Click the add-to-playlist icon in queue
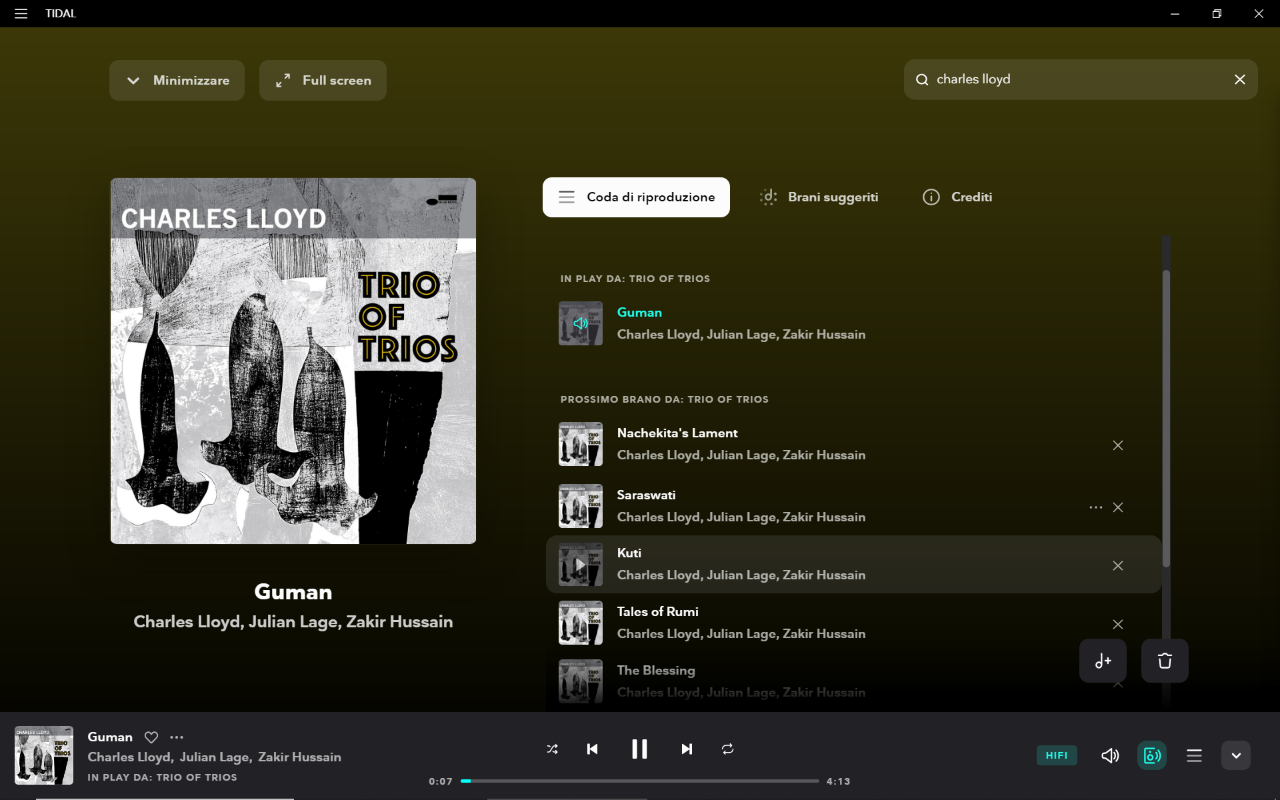This screenshot has width=1280, height=800. pyautogui.click(x=1103, y=661)
